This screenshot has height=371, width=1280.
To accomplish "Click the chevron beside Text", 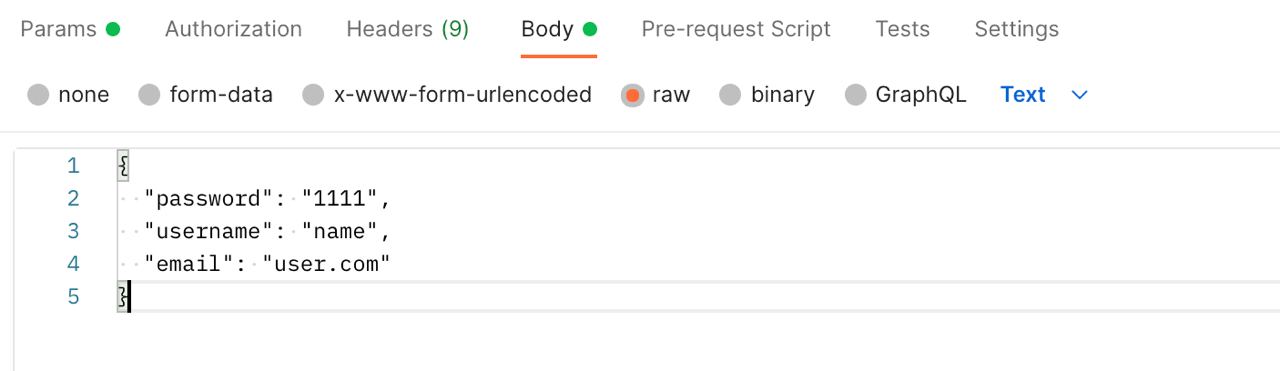I will [x=1079, y=95].
